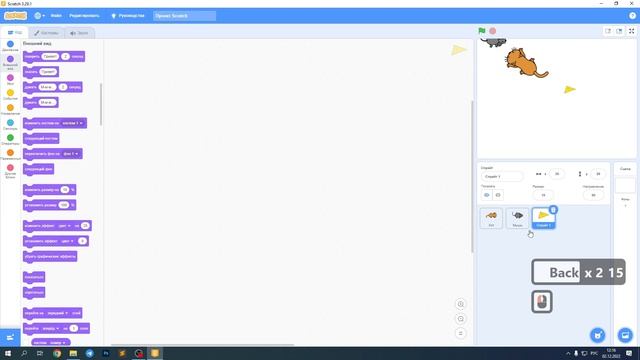Image resolution: width=640 pixels, height=360 pixels.
Task: Select the Control blocks category (orange circle)
Action: click(10, 108)
